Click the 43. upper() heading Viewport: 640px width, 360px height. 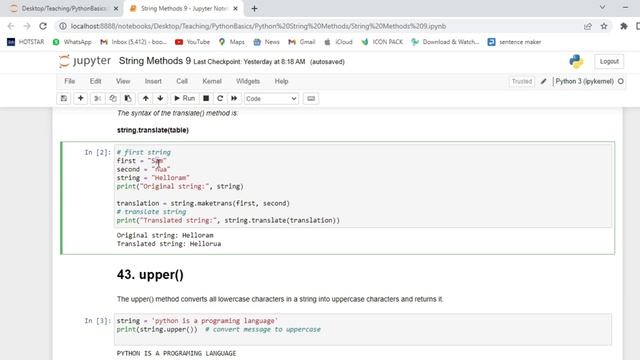(150, 275)
